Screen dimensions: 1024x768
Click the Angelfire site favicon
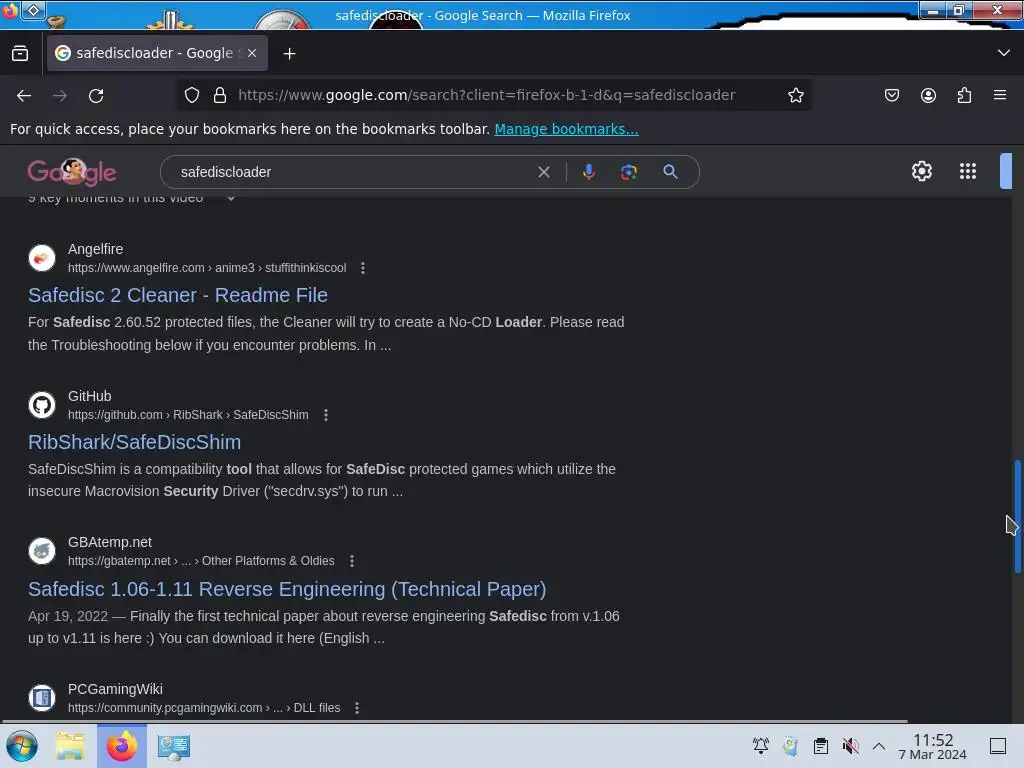(x=42, y=258)
